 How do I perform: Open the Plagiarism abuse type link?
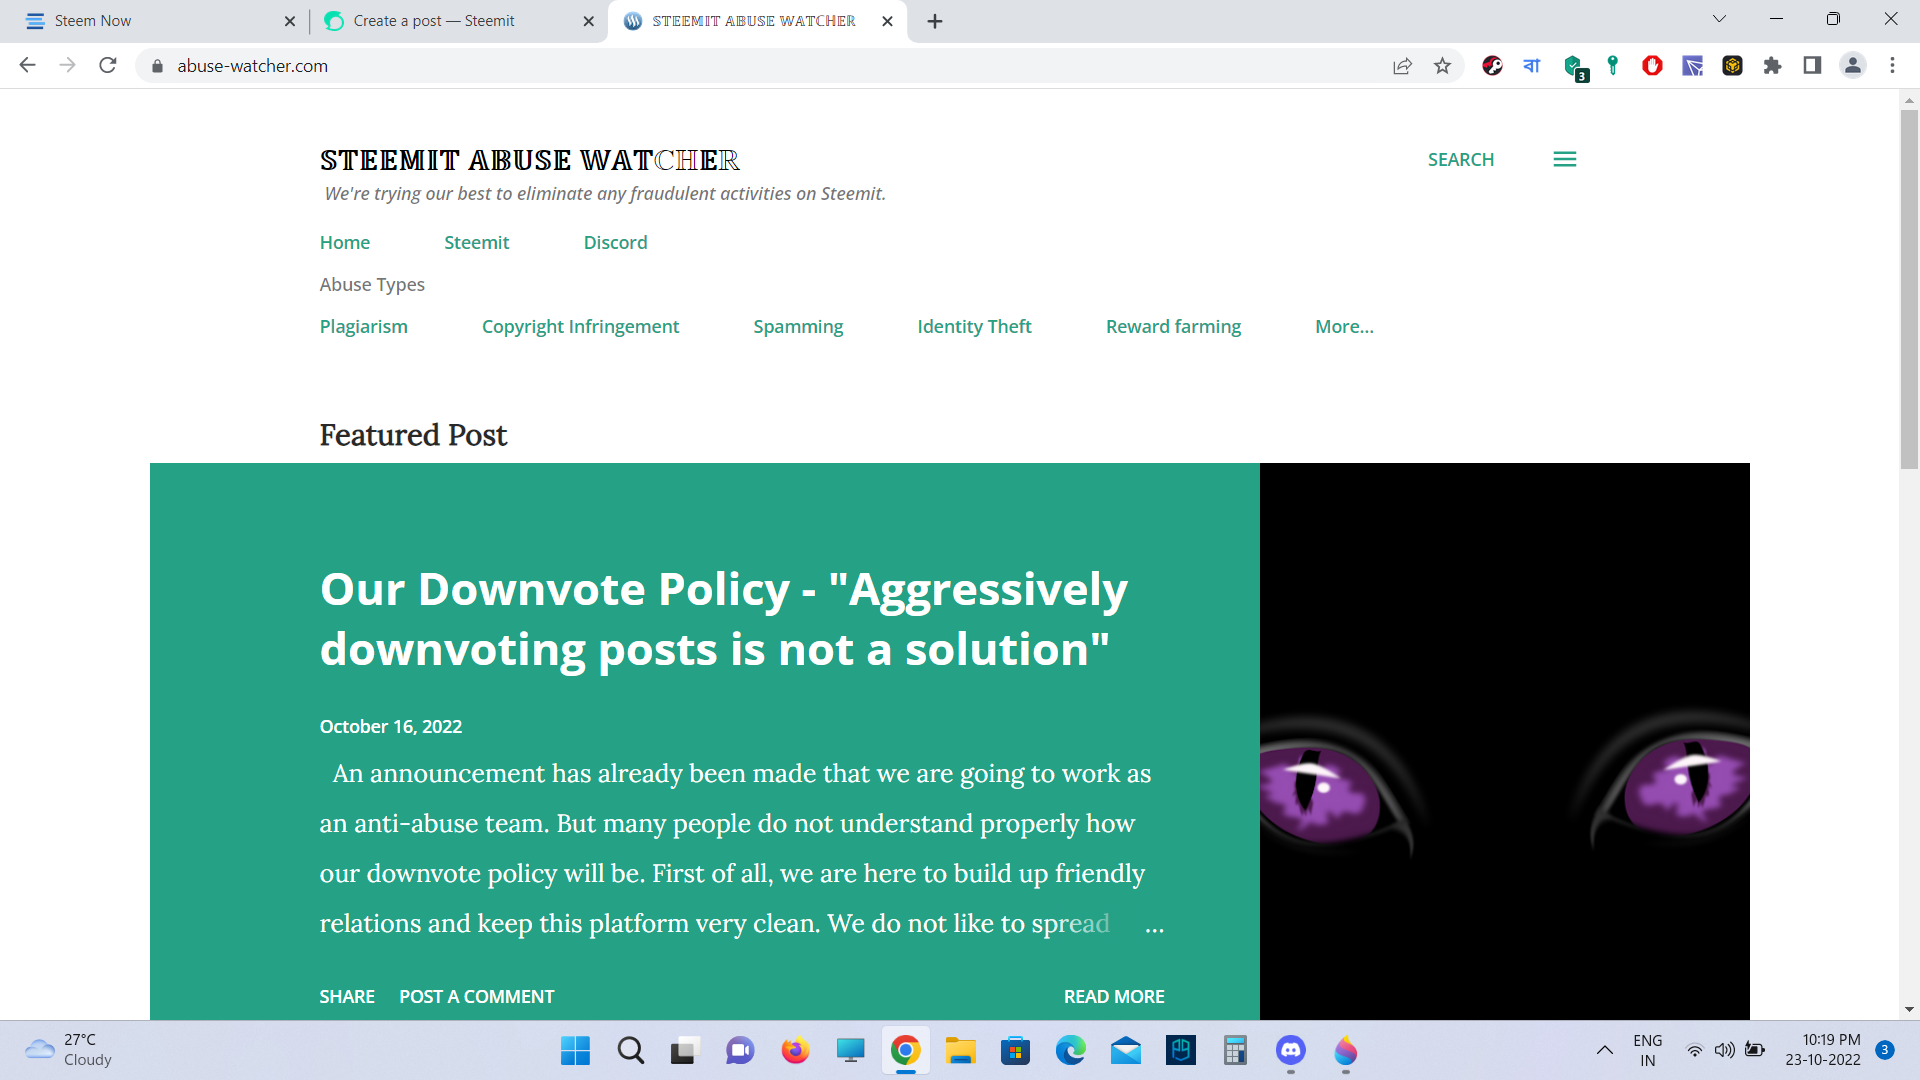tap(363, 327)
